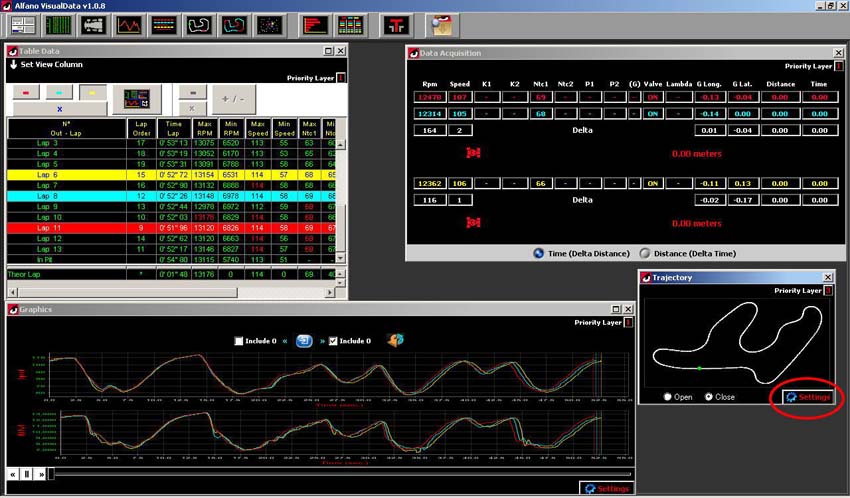Click the scatter dots plot toolbar icon
This screenshot has width=850, height=498.
pos(269,25)
